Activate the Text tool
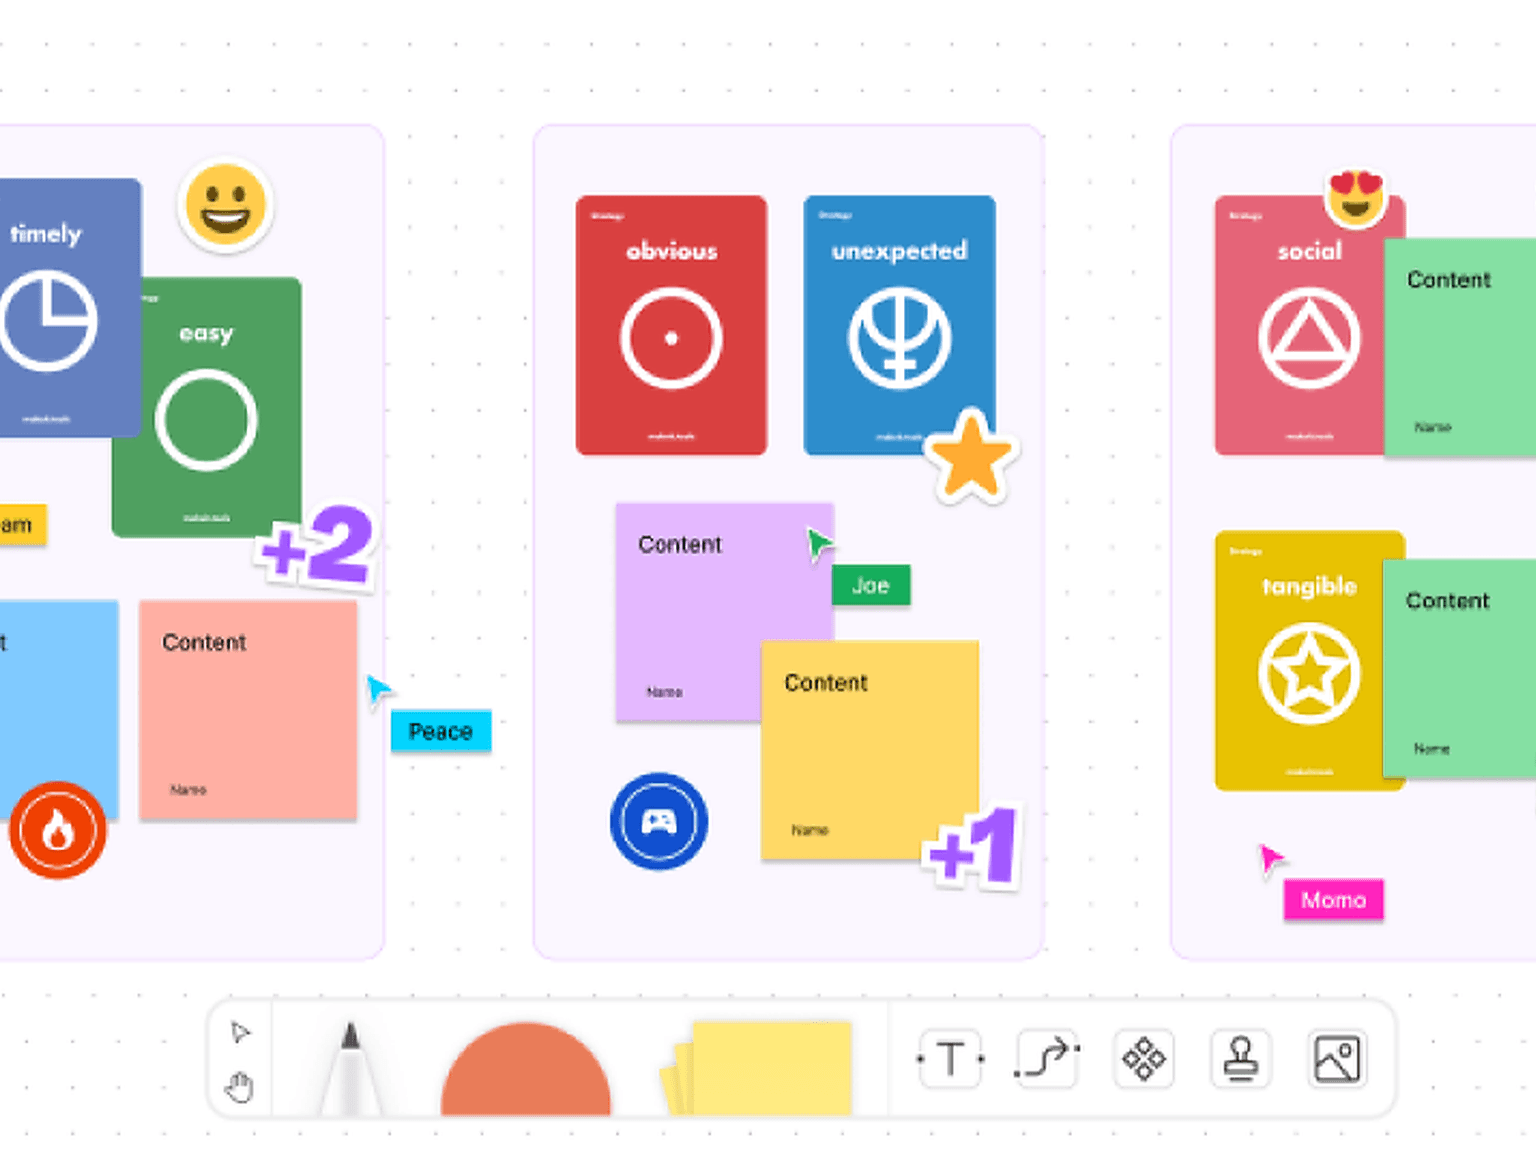The height and width of the screenshot is (1153, 1536). coord(950,1058)
